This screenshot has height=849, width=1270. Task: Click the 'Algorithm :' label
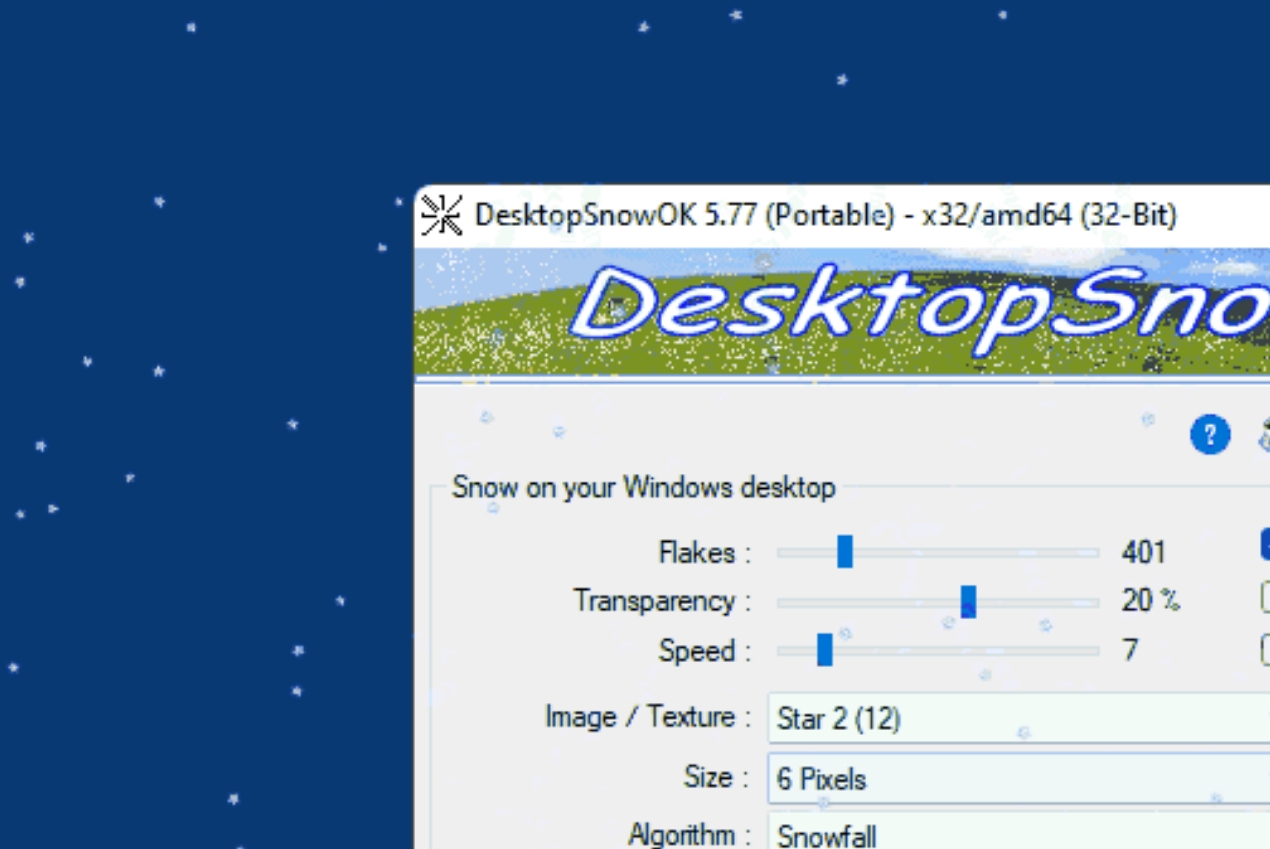coord(689,835)
